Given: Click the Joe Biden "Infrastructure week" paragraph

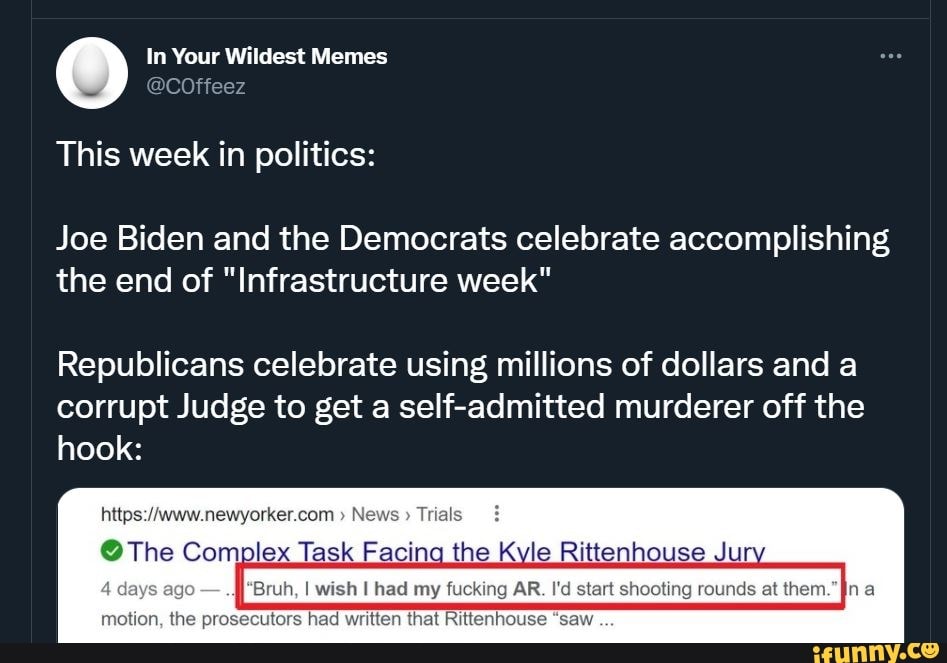Looking at the screenshot, I should pos(472,259).
